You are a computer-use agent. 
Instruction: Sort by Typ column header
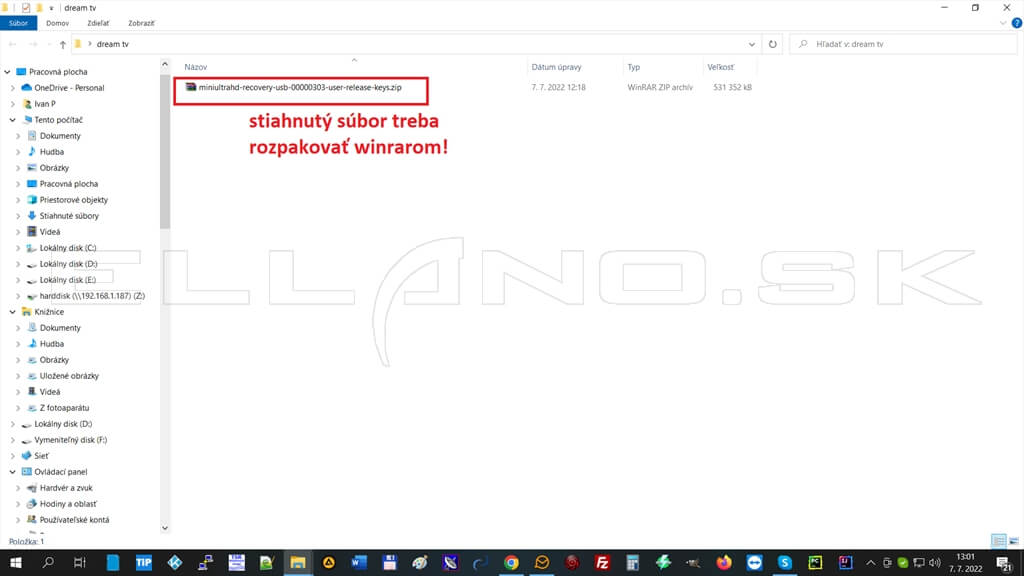tap(633, 67)
